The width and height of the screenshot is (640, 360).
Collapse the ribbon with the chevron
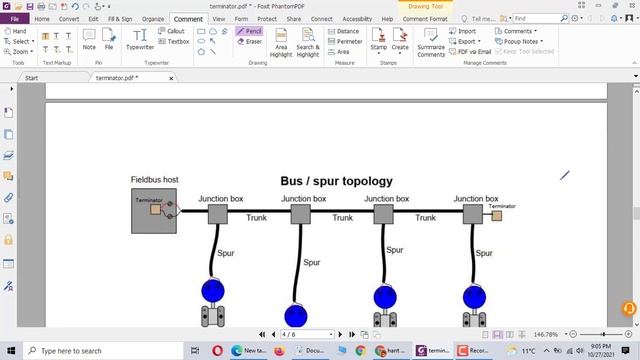[x=634, y=63]
